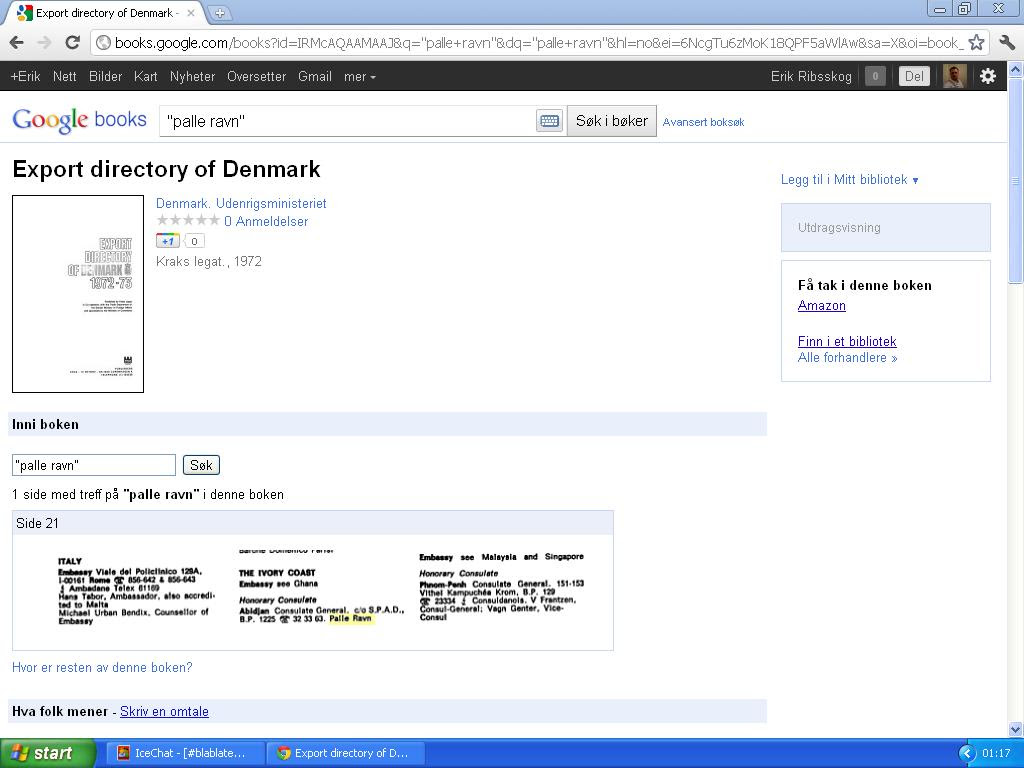
Task: Expand the 'mer' dropdown menu
Action: pos(360,76)
